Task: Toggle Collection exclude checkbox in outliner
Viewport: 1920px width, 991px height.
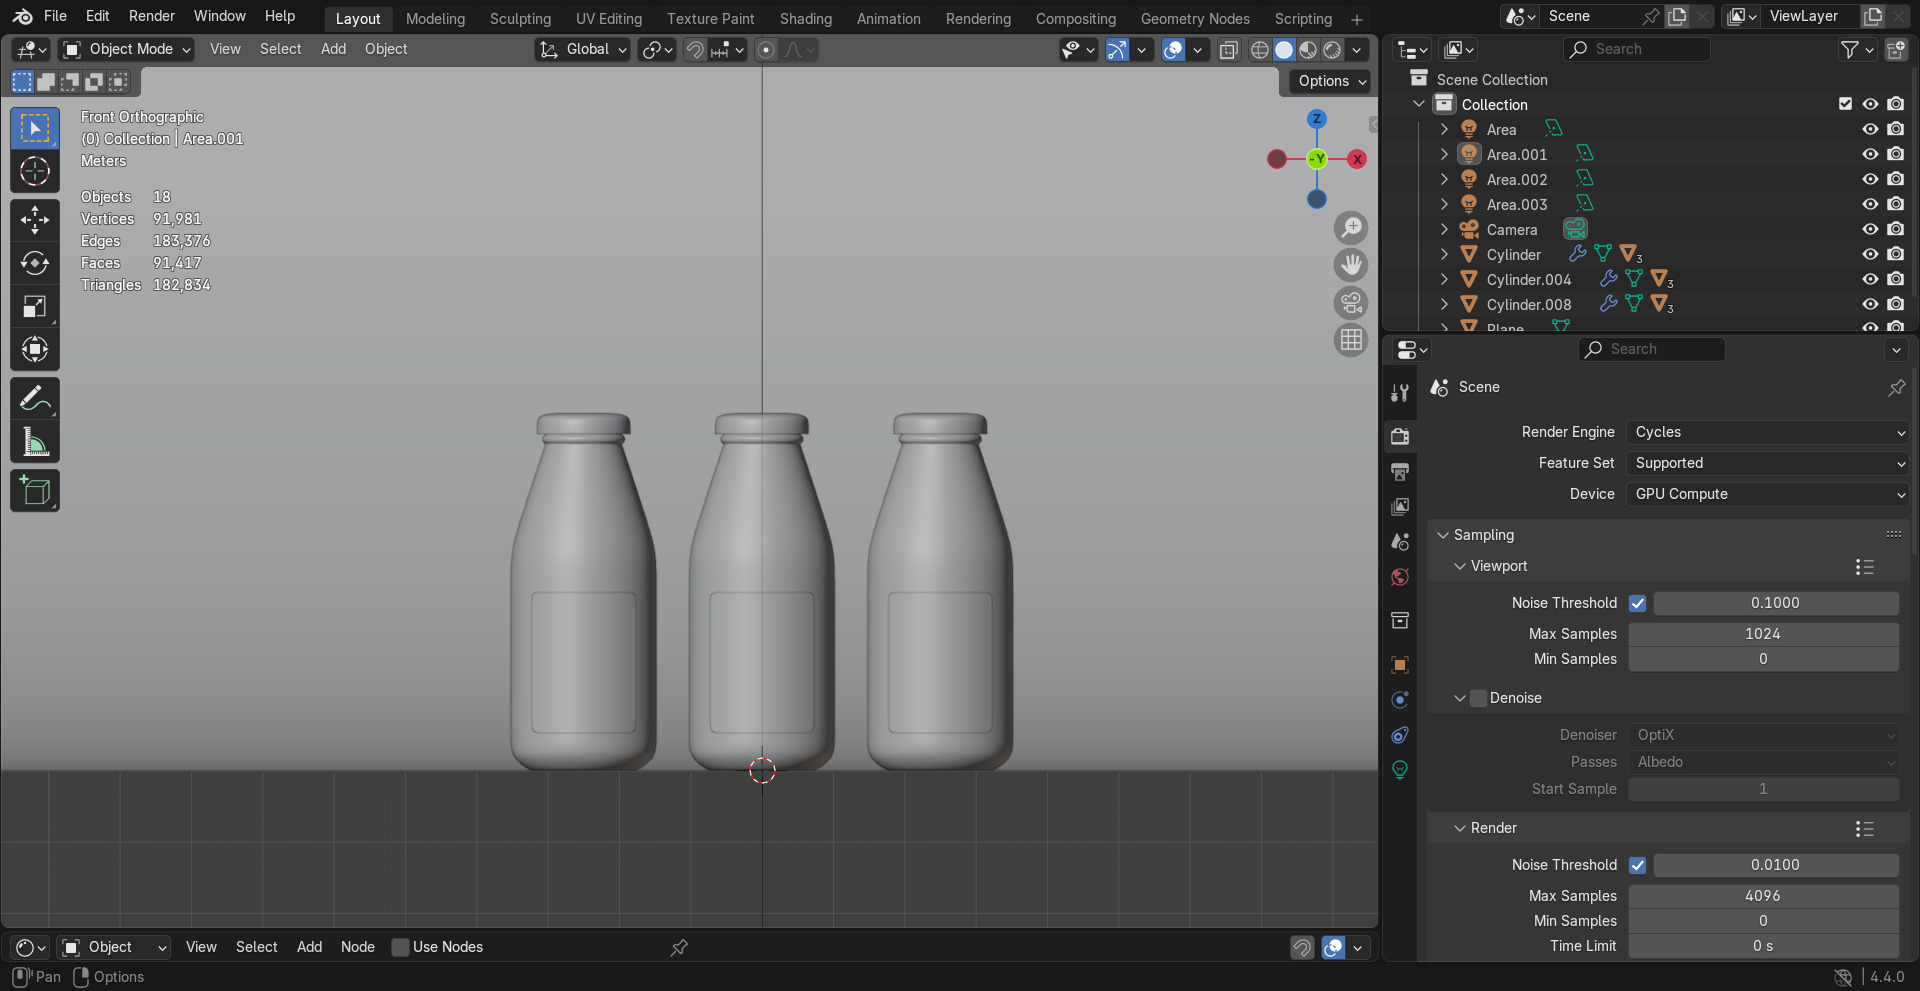Action: click(x=1845, y=104)
